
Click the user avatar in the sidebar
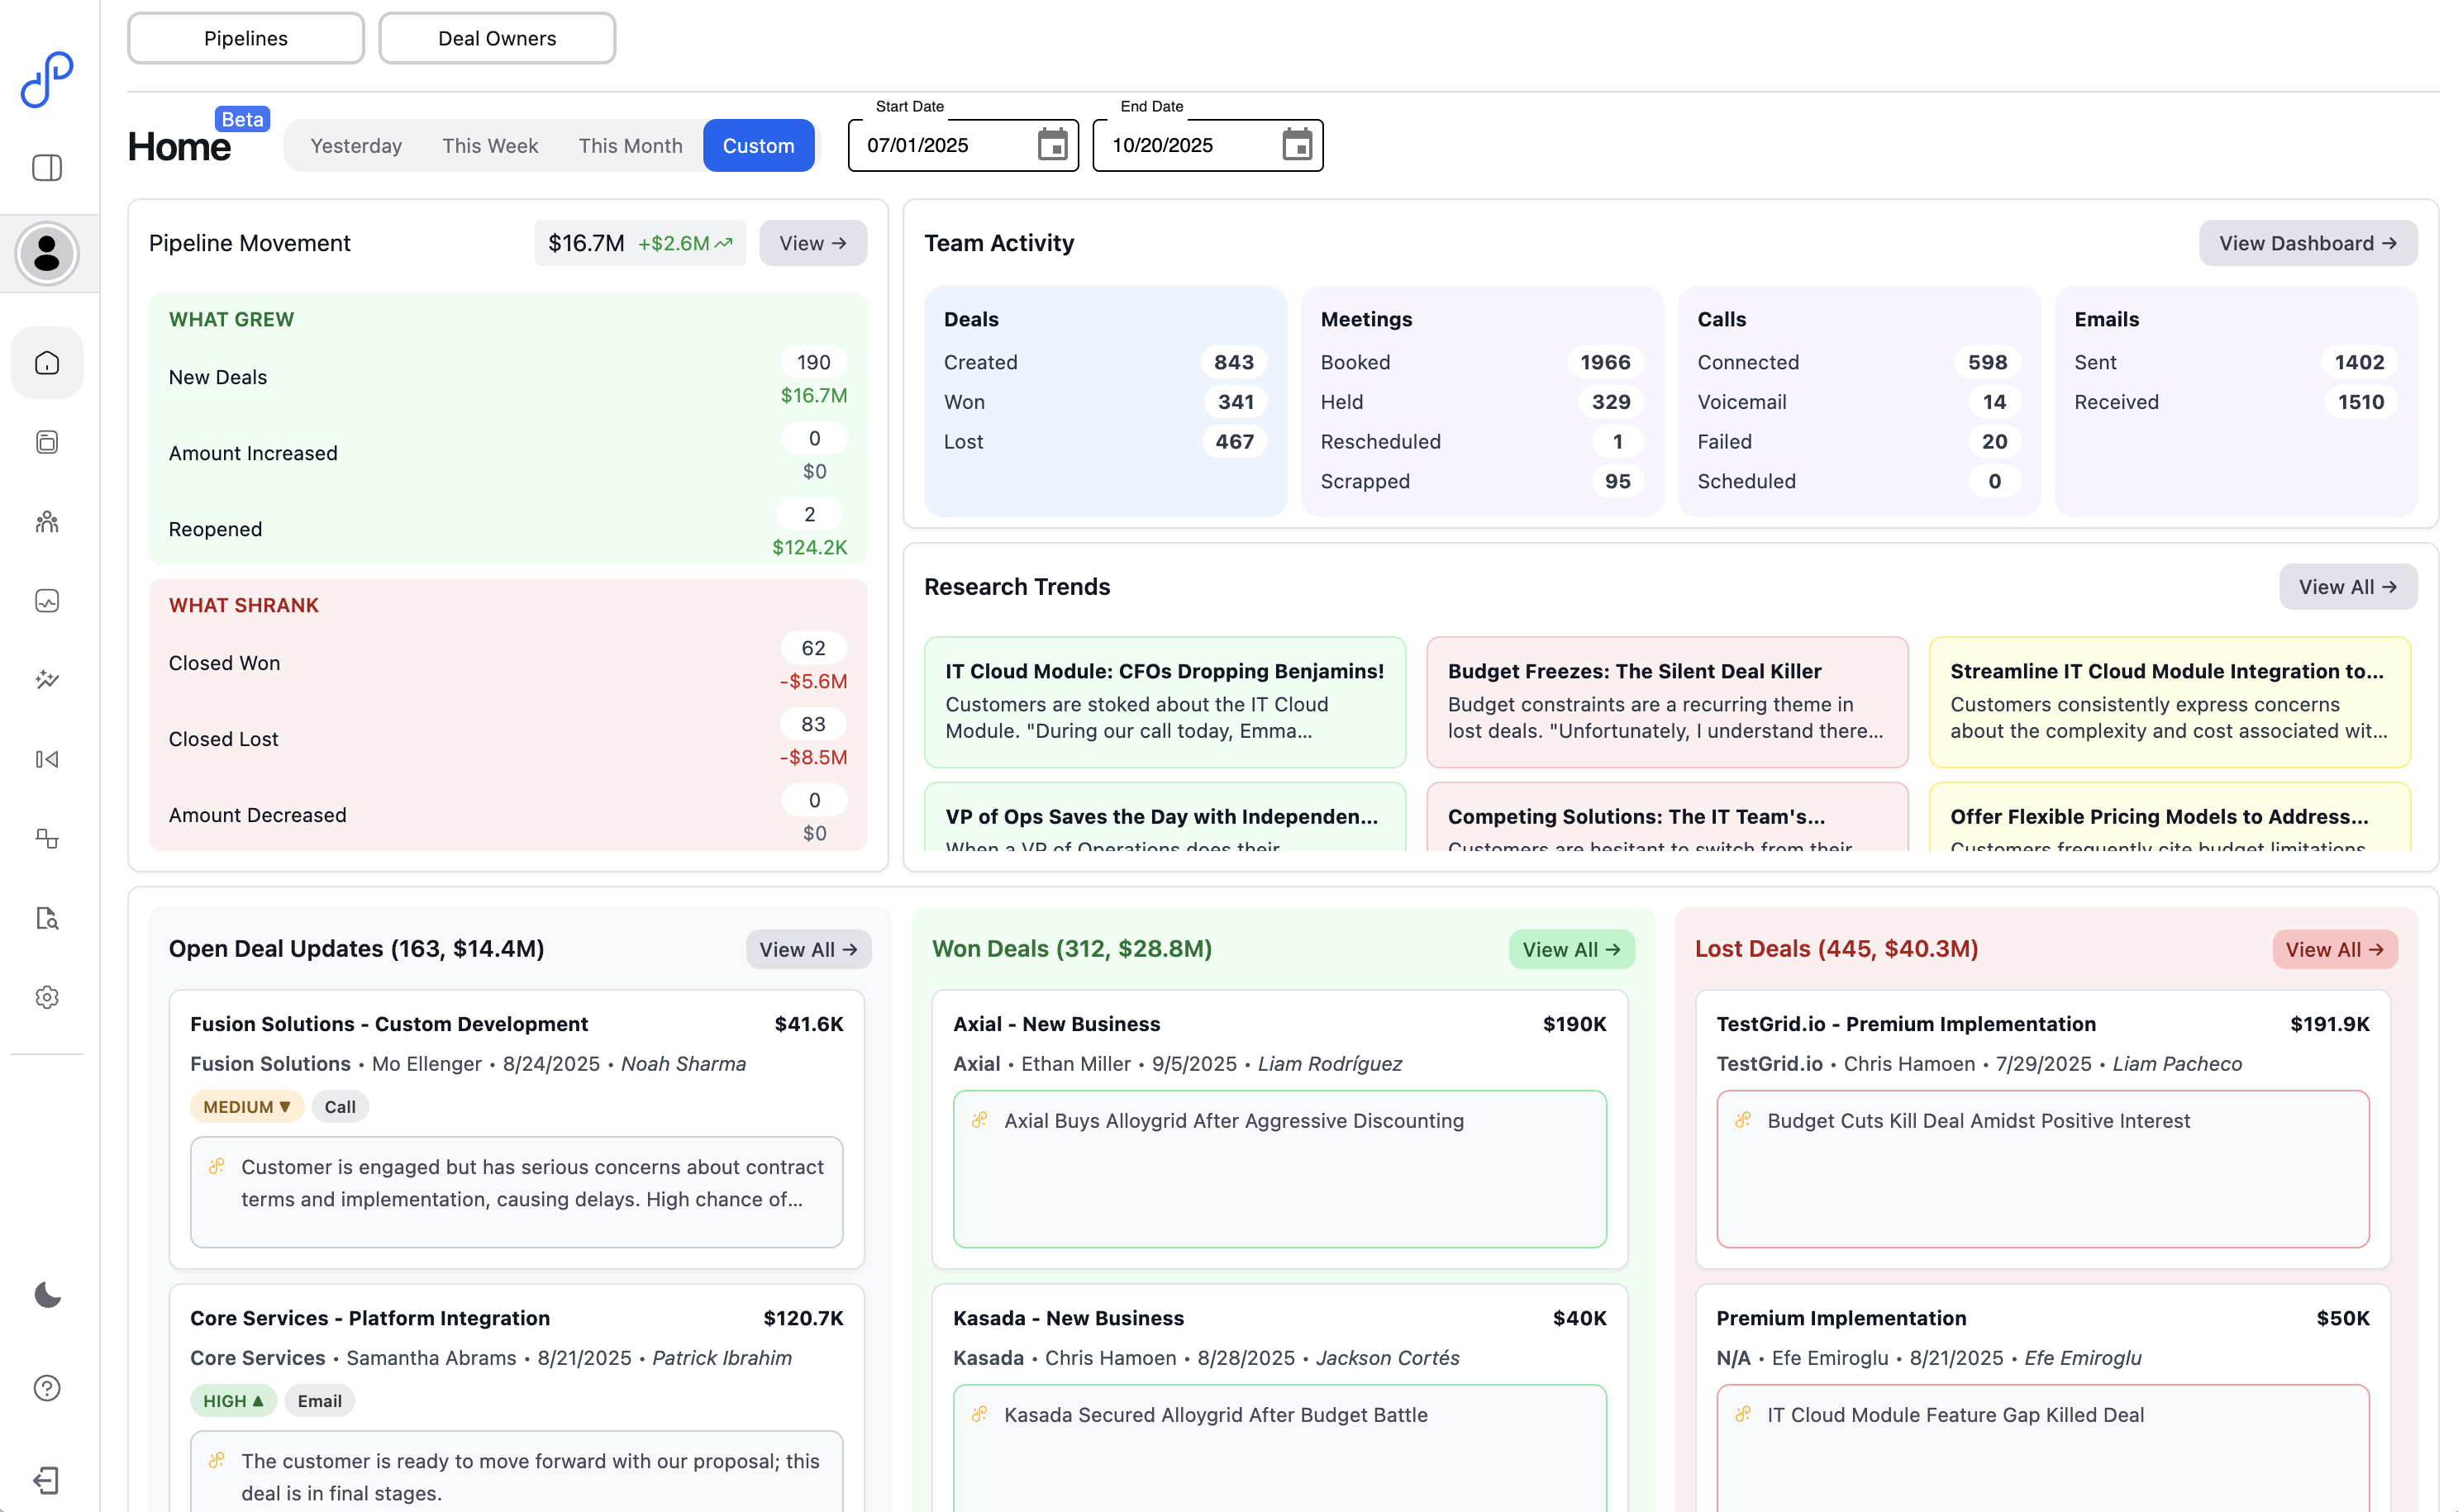click(x=46, y=253)
